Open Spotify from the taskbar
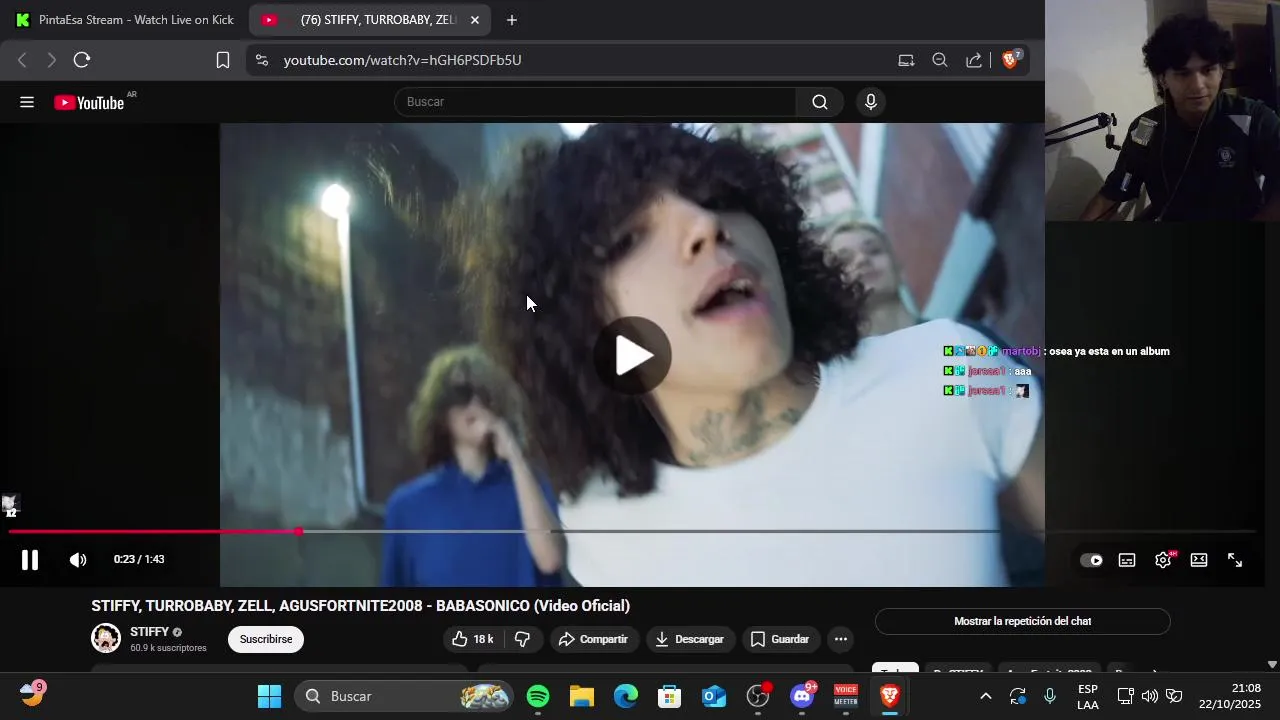This screenshot has width=1280, height=720. pos(538,696)
